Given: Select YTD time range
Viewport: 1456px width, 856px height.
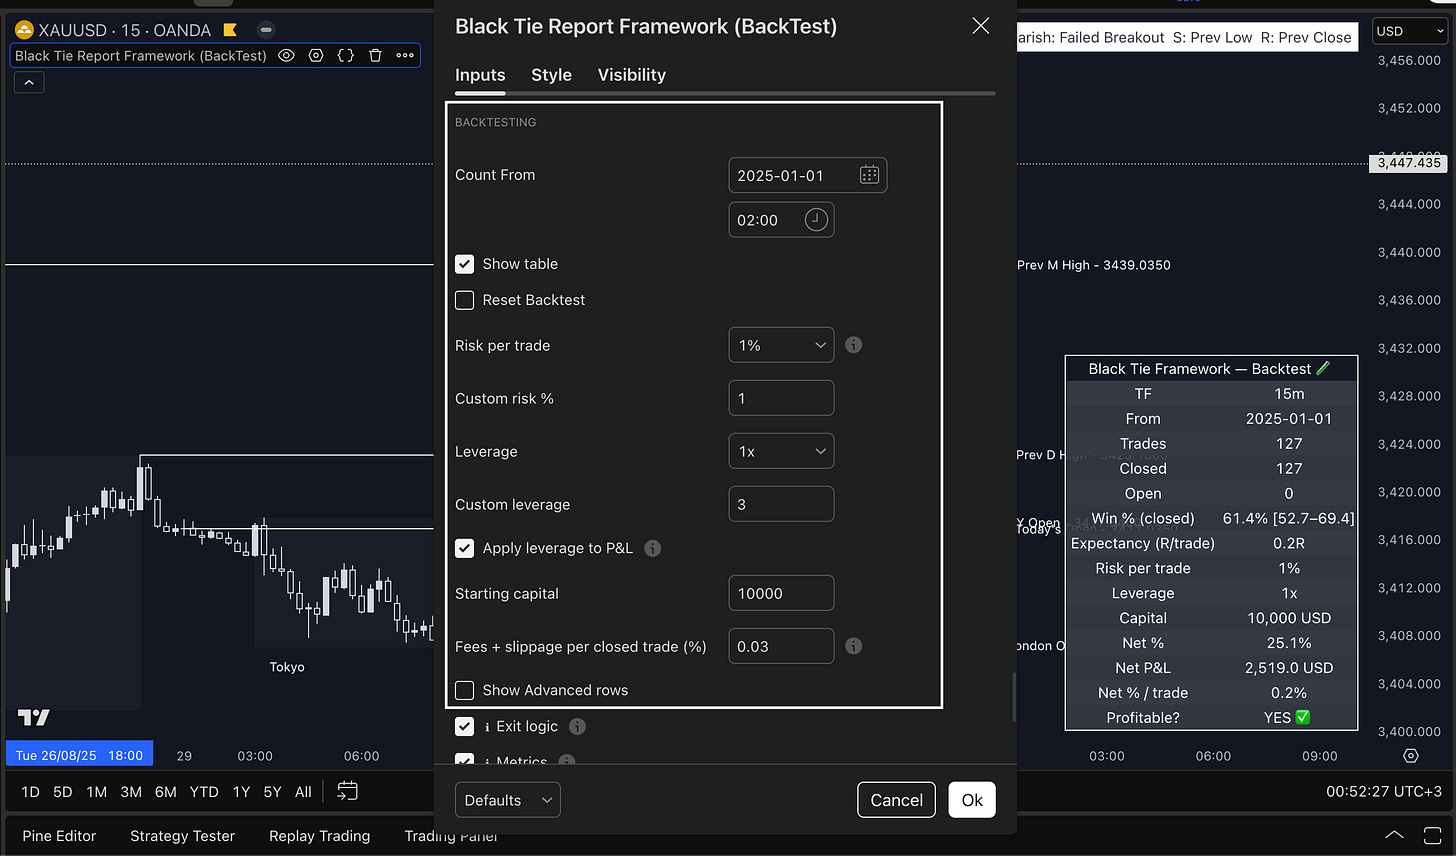Looking at the screenshot, I should point(204,792).
